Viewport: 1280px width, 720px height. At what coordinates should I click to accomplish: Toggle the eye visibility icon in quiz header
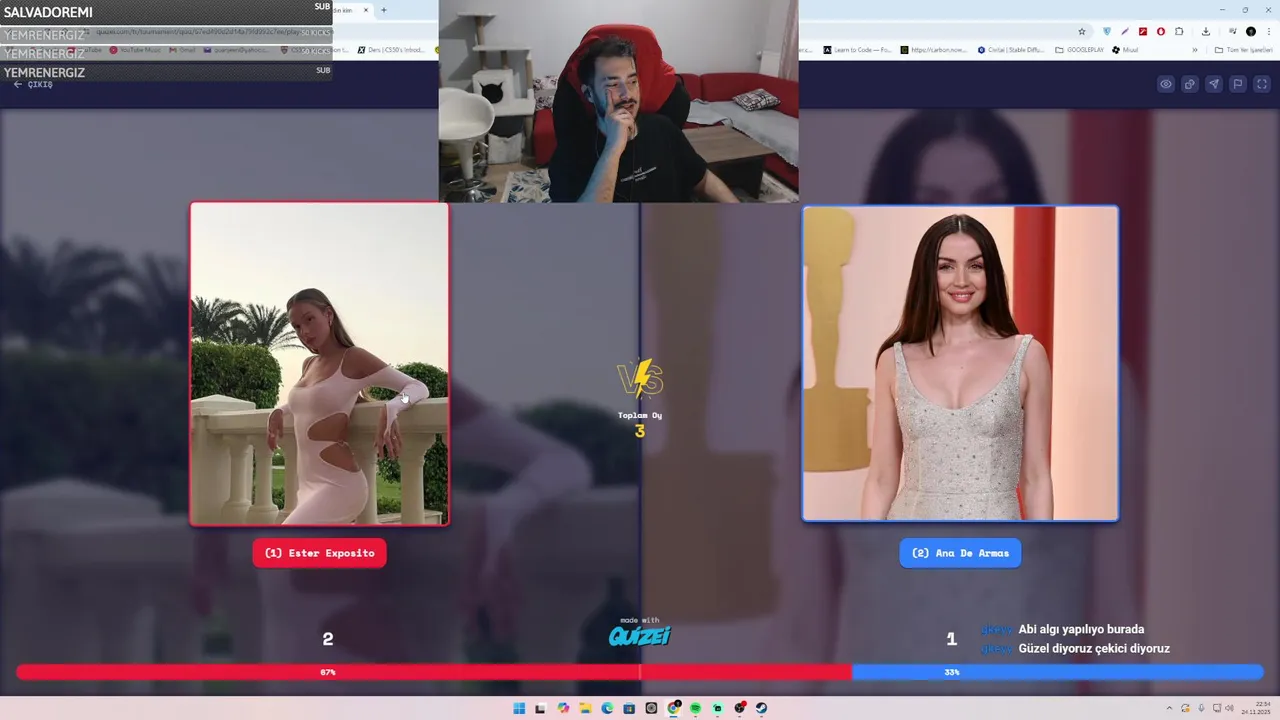[1166, 84]
